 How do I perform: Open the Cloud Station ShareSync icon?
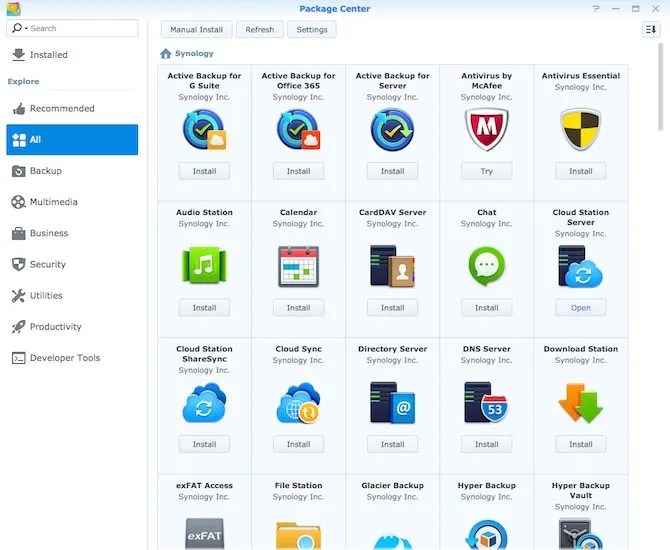pos(204,403)
